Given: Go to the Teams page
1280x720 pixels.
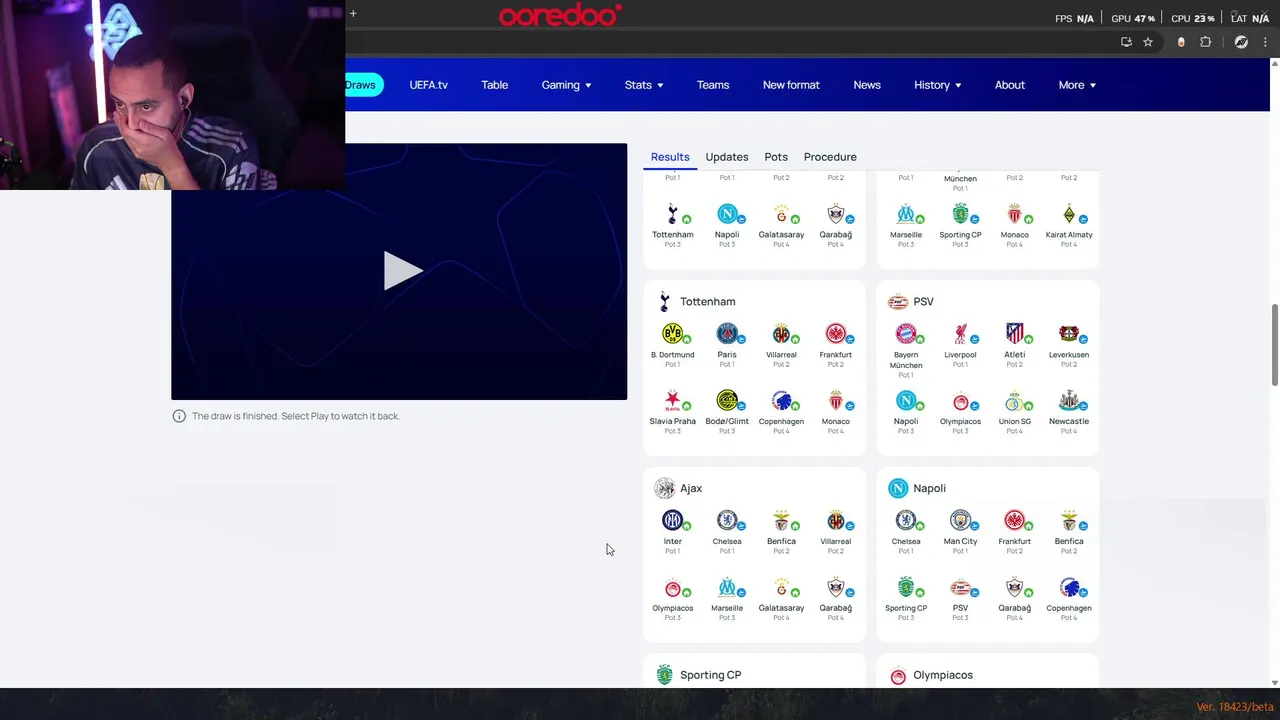Looking at the screenshot, I should 713,85.
